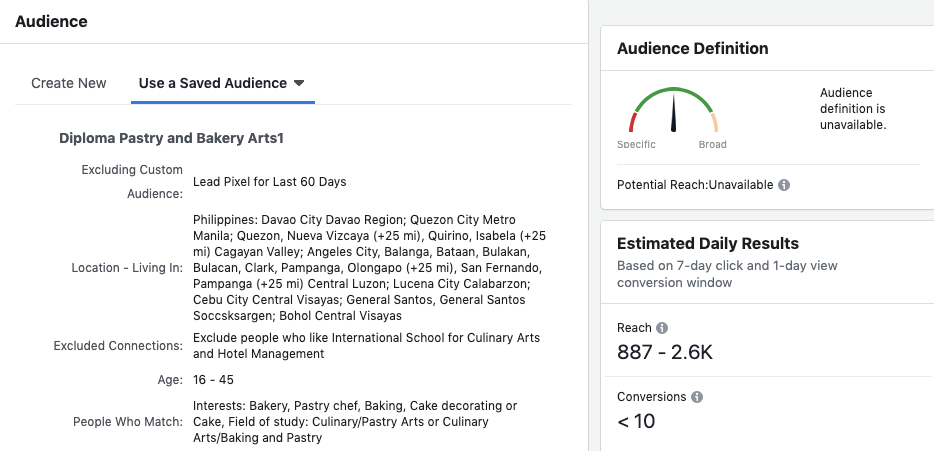This screenshot has width=934, height=451.
Task: Click the Estimated Daily Results heading
Action: 707,243
